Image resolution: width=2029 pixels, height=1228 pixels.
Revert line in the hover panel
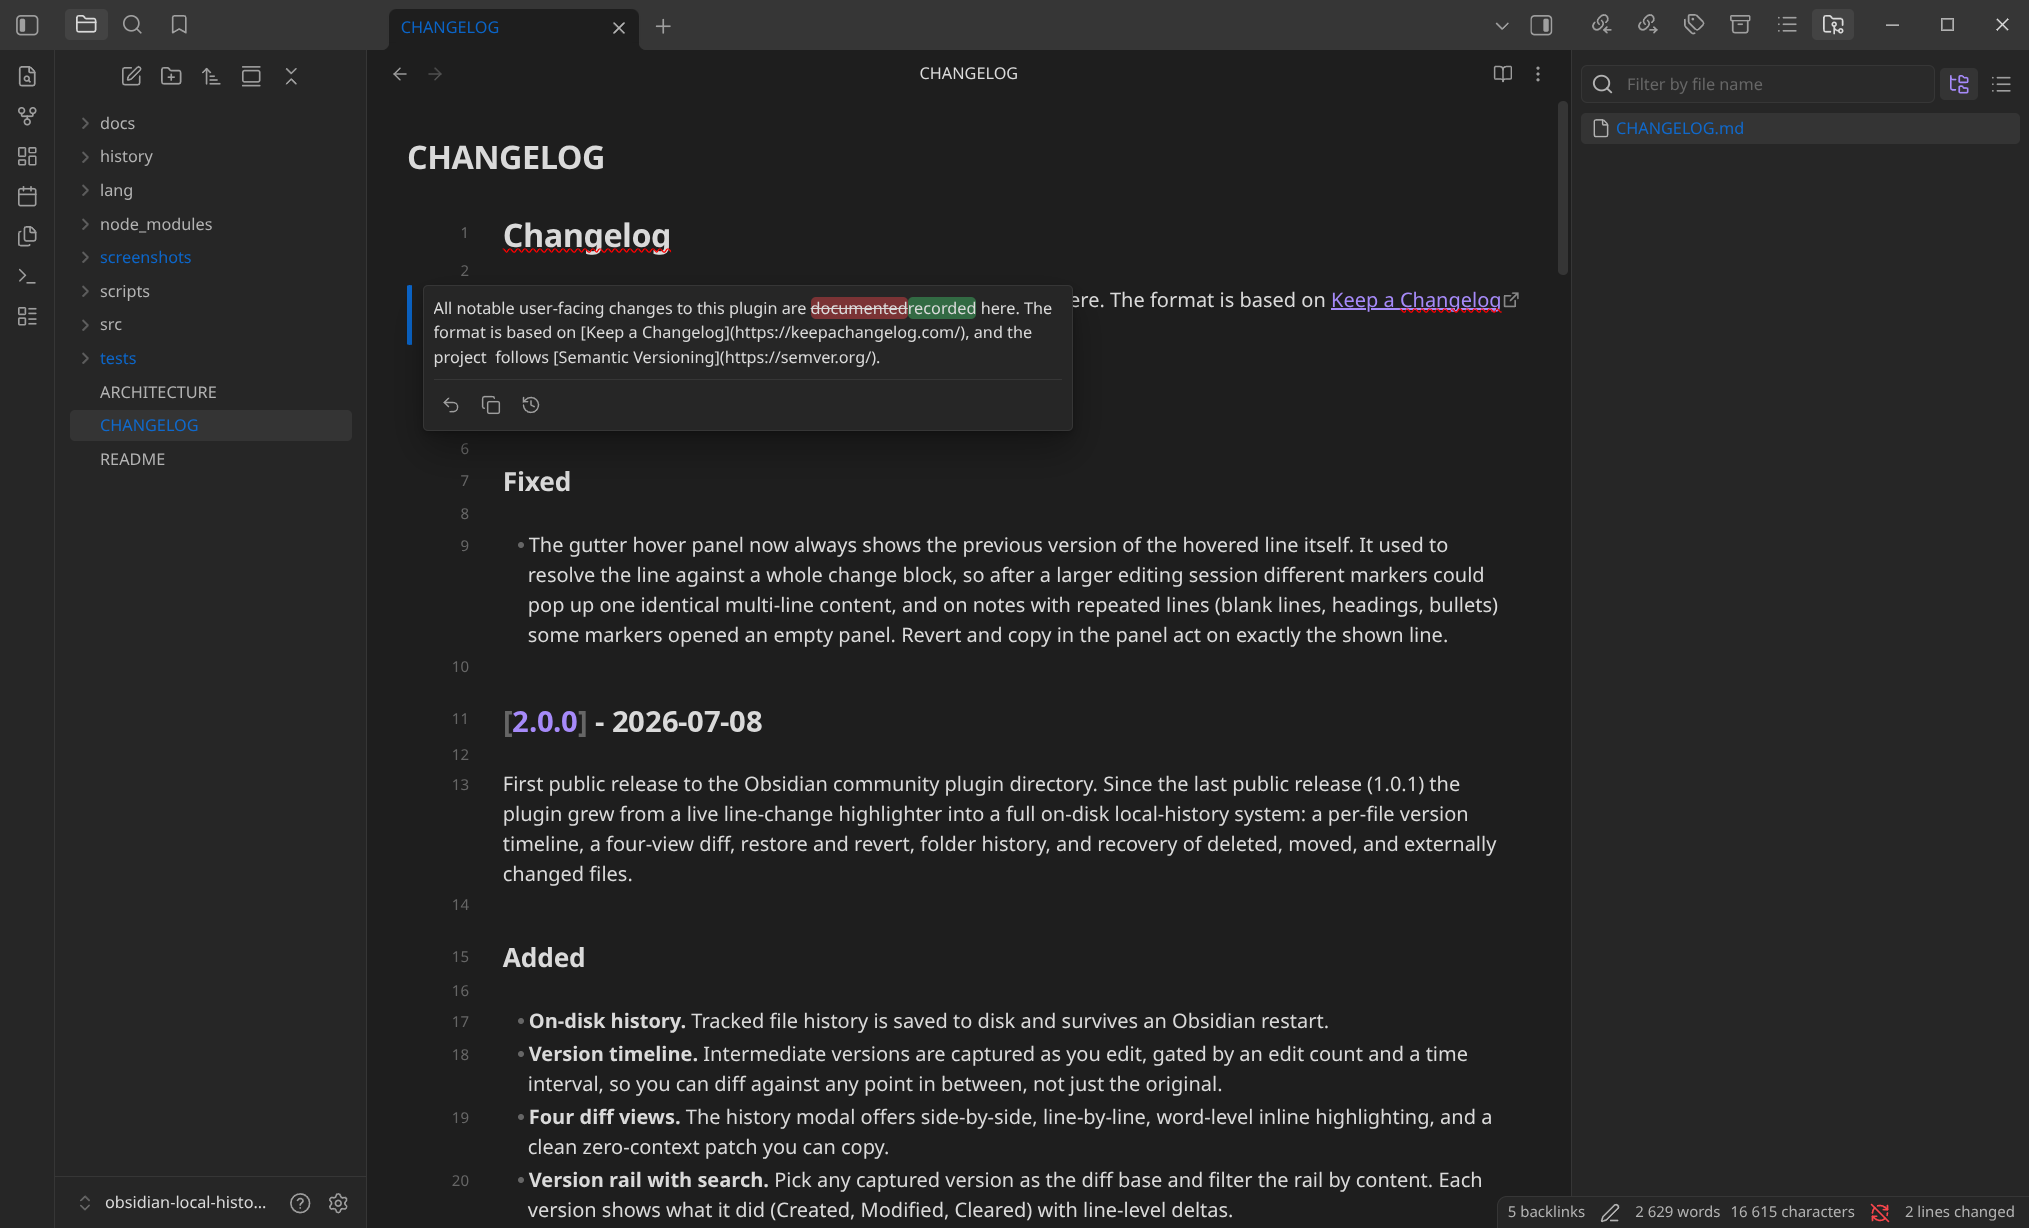451,405
